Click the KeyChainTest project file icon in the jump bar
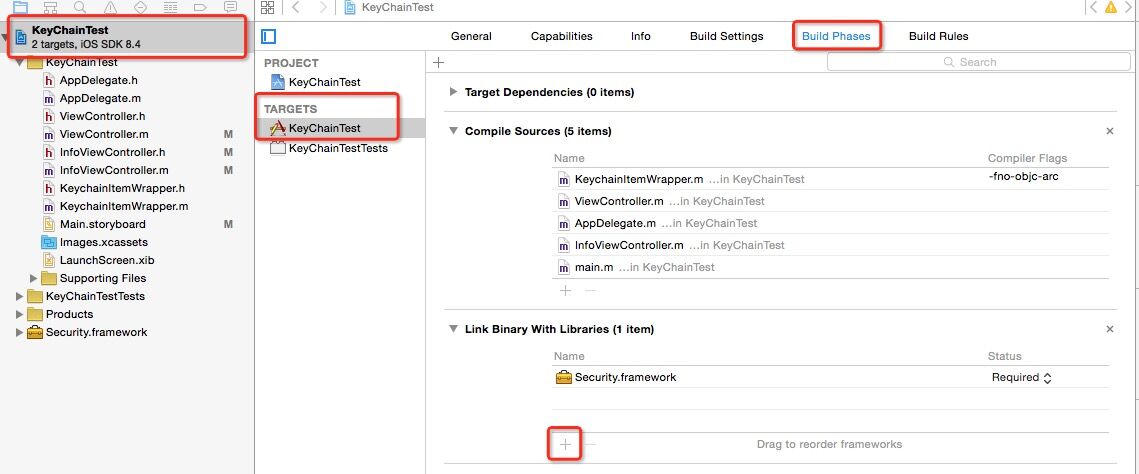The height and width of the screenshot is (474, 1139). click(x=350, y=7)
